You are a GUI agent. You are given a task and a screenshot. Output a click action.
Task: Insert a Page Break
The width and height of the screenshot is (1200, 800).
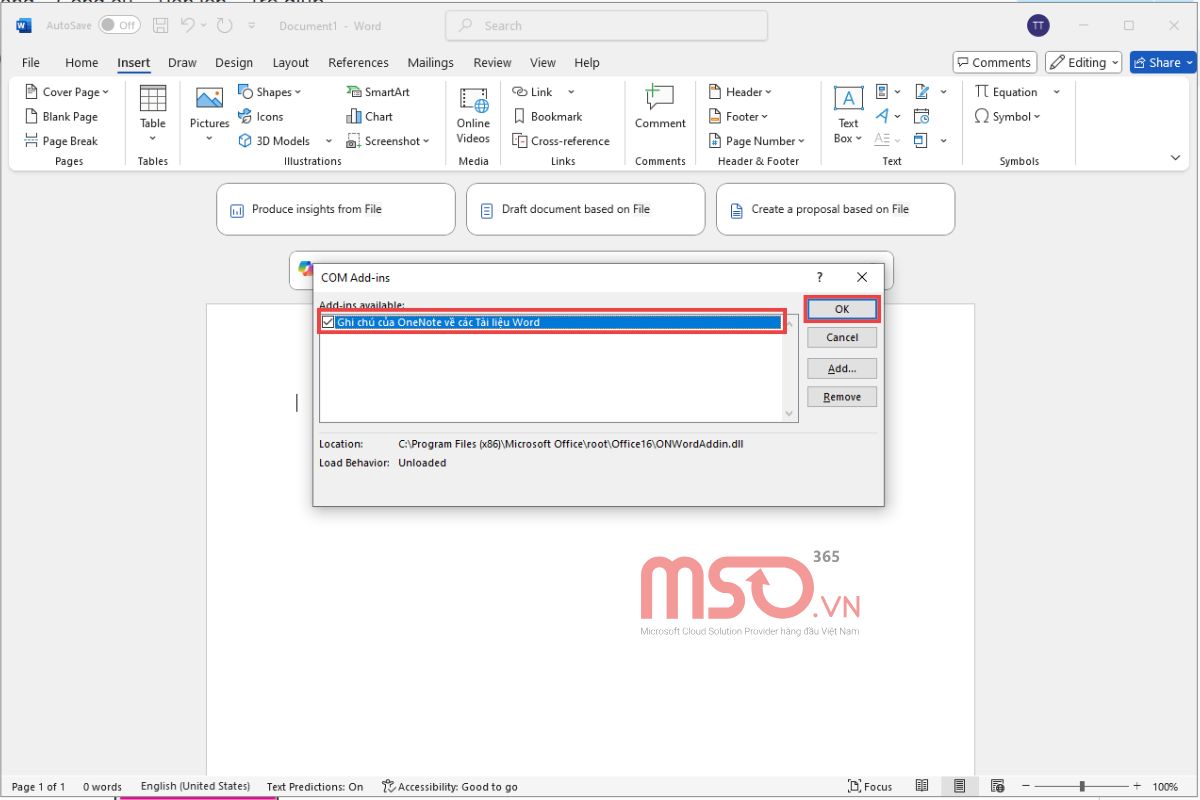[61, 141]
